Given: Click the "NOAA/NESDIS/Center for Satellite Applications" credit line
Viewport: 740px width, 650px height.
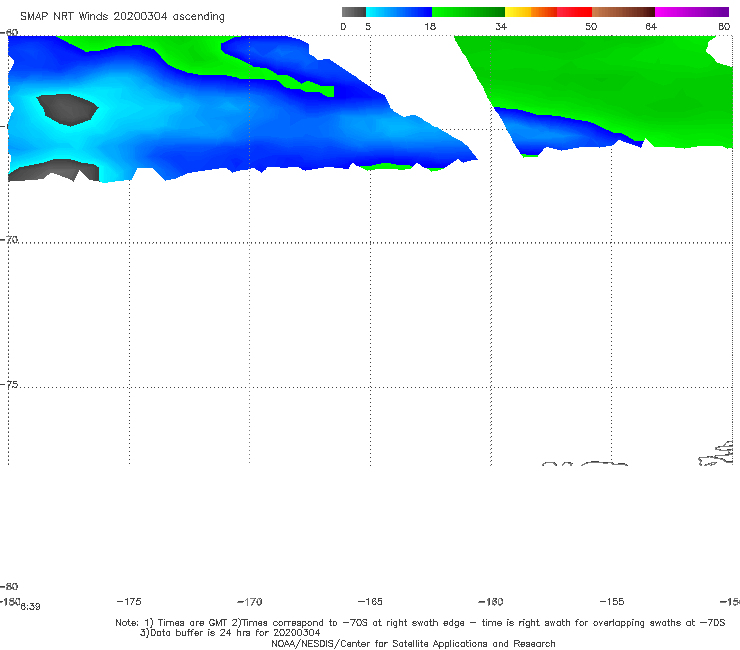Looking at the screenshot, I should tap(413, 644).
